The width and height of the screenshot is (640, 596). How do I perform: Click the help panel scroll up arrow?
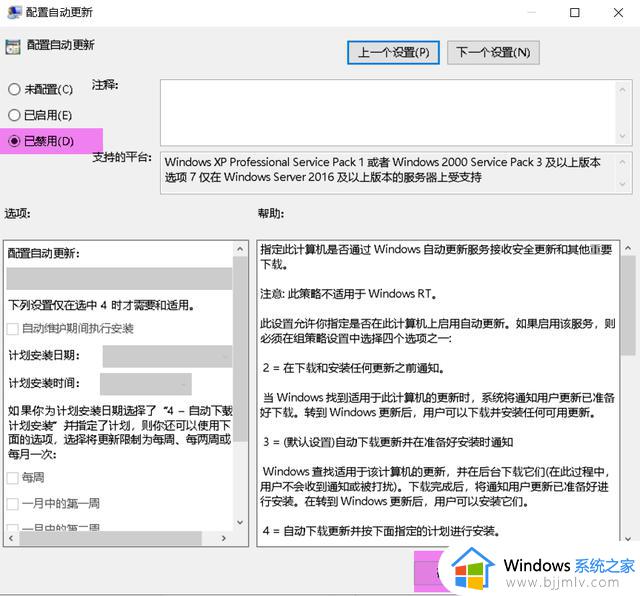(628, 248)
